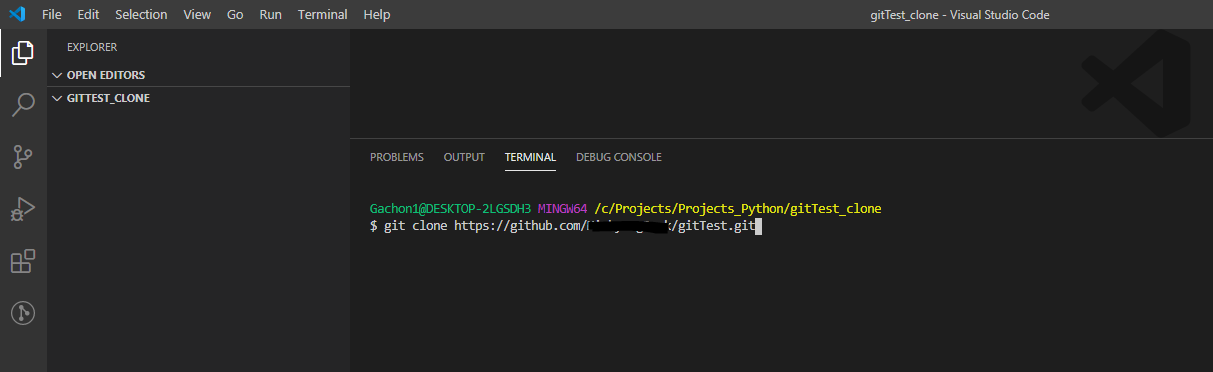Image resolution: width=1213 pixels, height=372 pixels.
Task: Collapse the Open Editors section
Action: point(199,75)
